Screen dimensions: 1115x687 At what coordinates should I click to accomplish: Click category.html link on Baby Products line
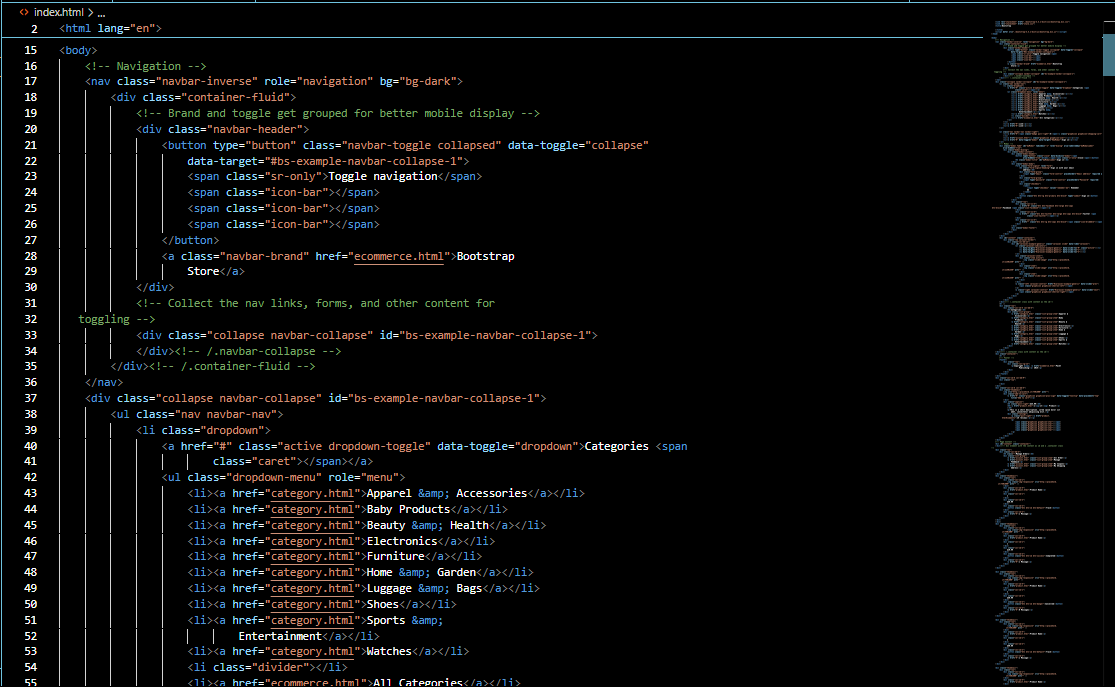coord(313,509)
